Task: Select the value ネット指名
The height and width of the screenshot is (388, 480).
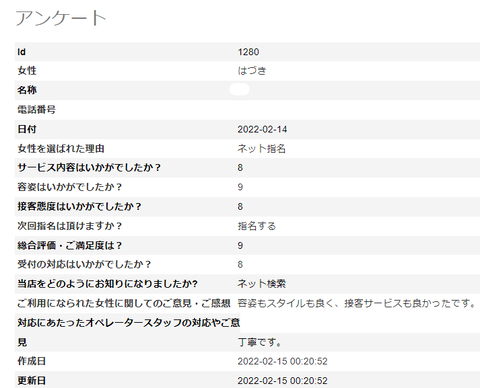Action: (x=262, y=148)
